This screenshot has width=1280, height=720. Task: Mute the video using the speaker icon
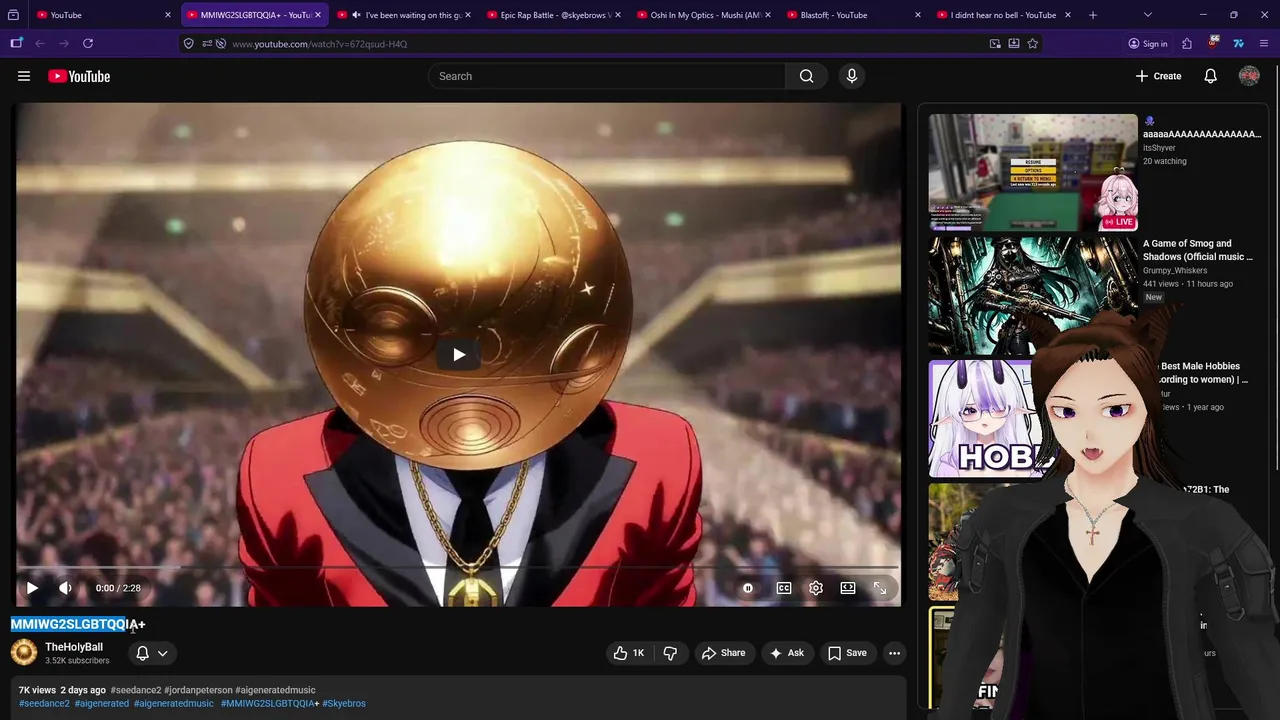click(65, 588)
